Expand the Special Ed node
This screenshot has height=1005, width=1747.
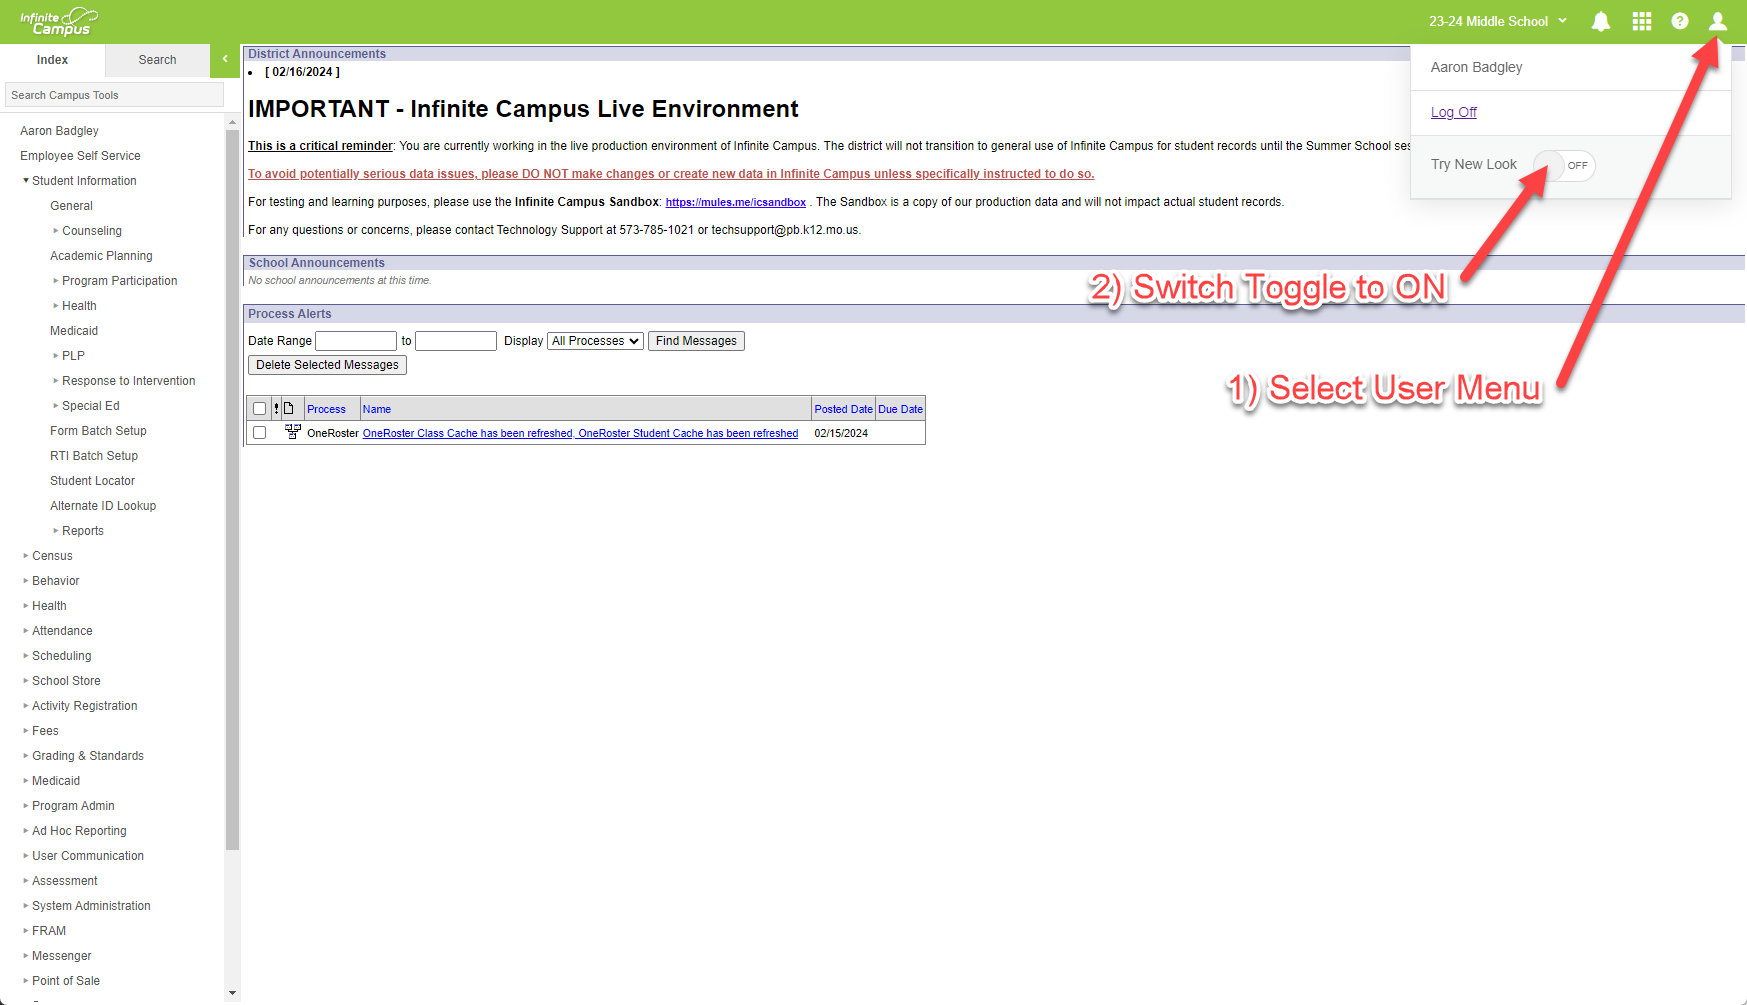(56, 406)
